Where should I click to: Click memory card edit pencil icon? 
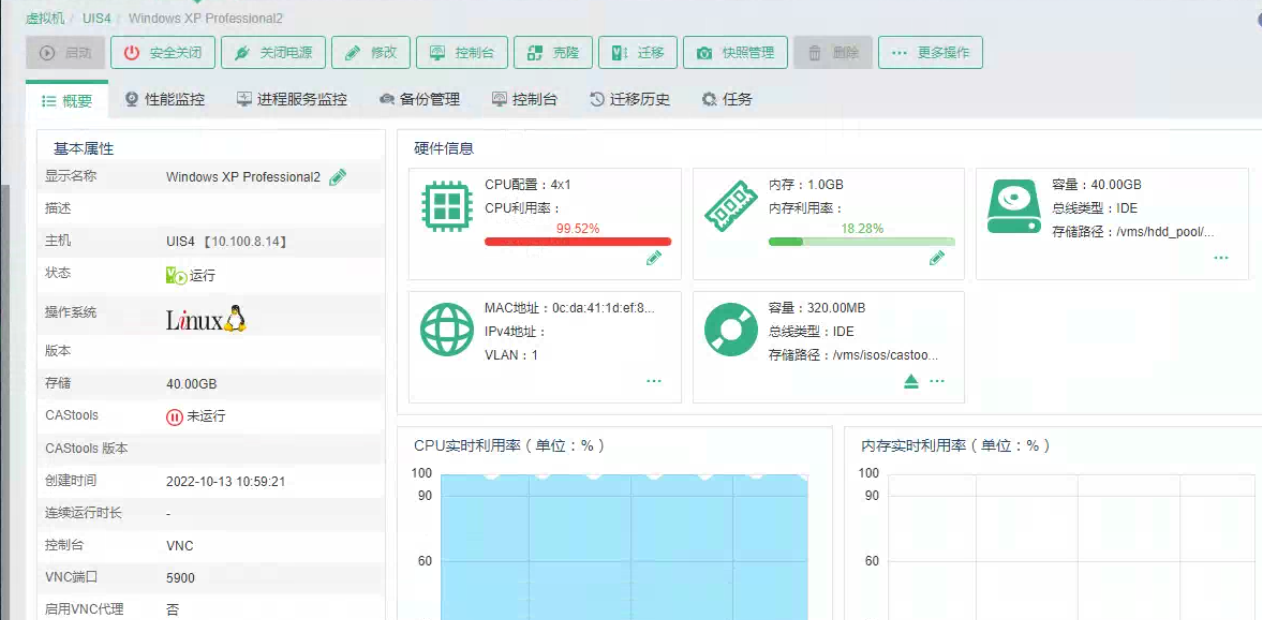tap(937, 258)
